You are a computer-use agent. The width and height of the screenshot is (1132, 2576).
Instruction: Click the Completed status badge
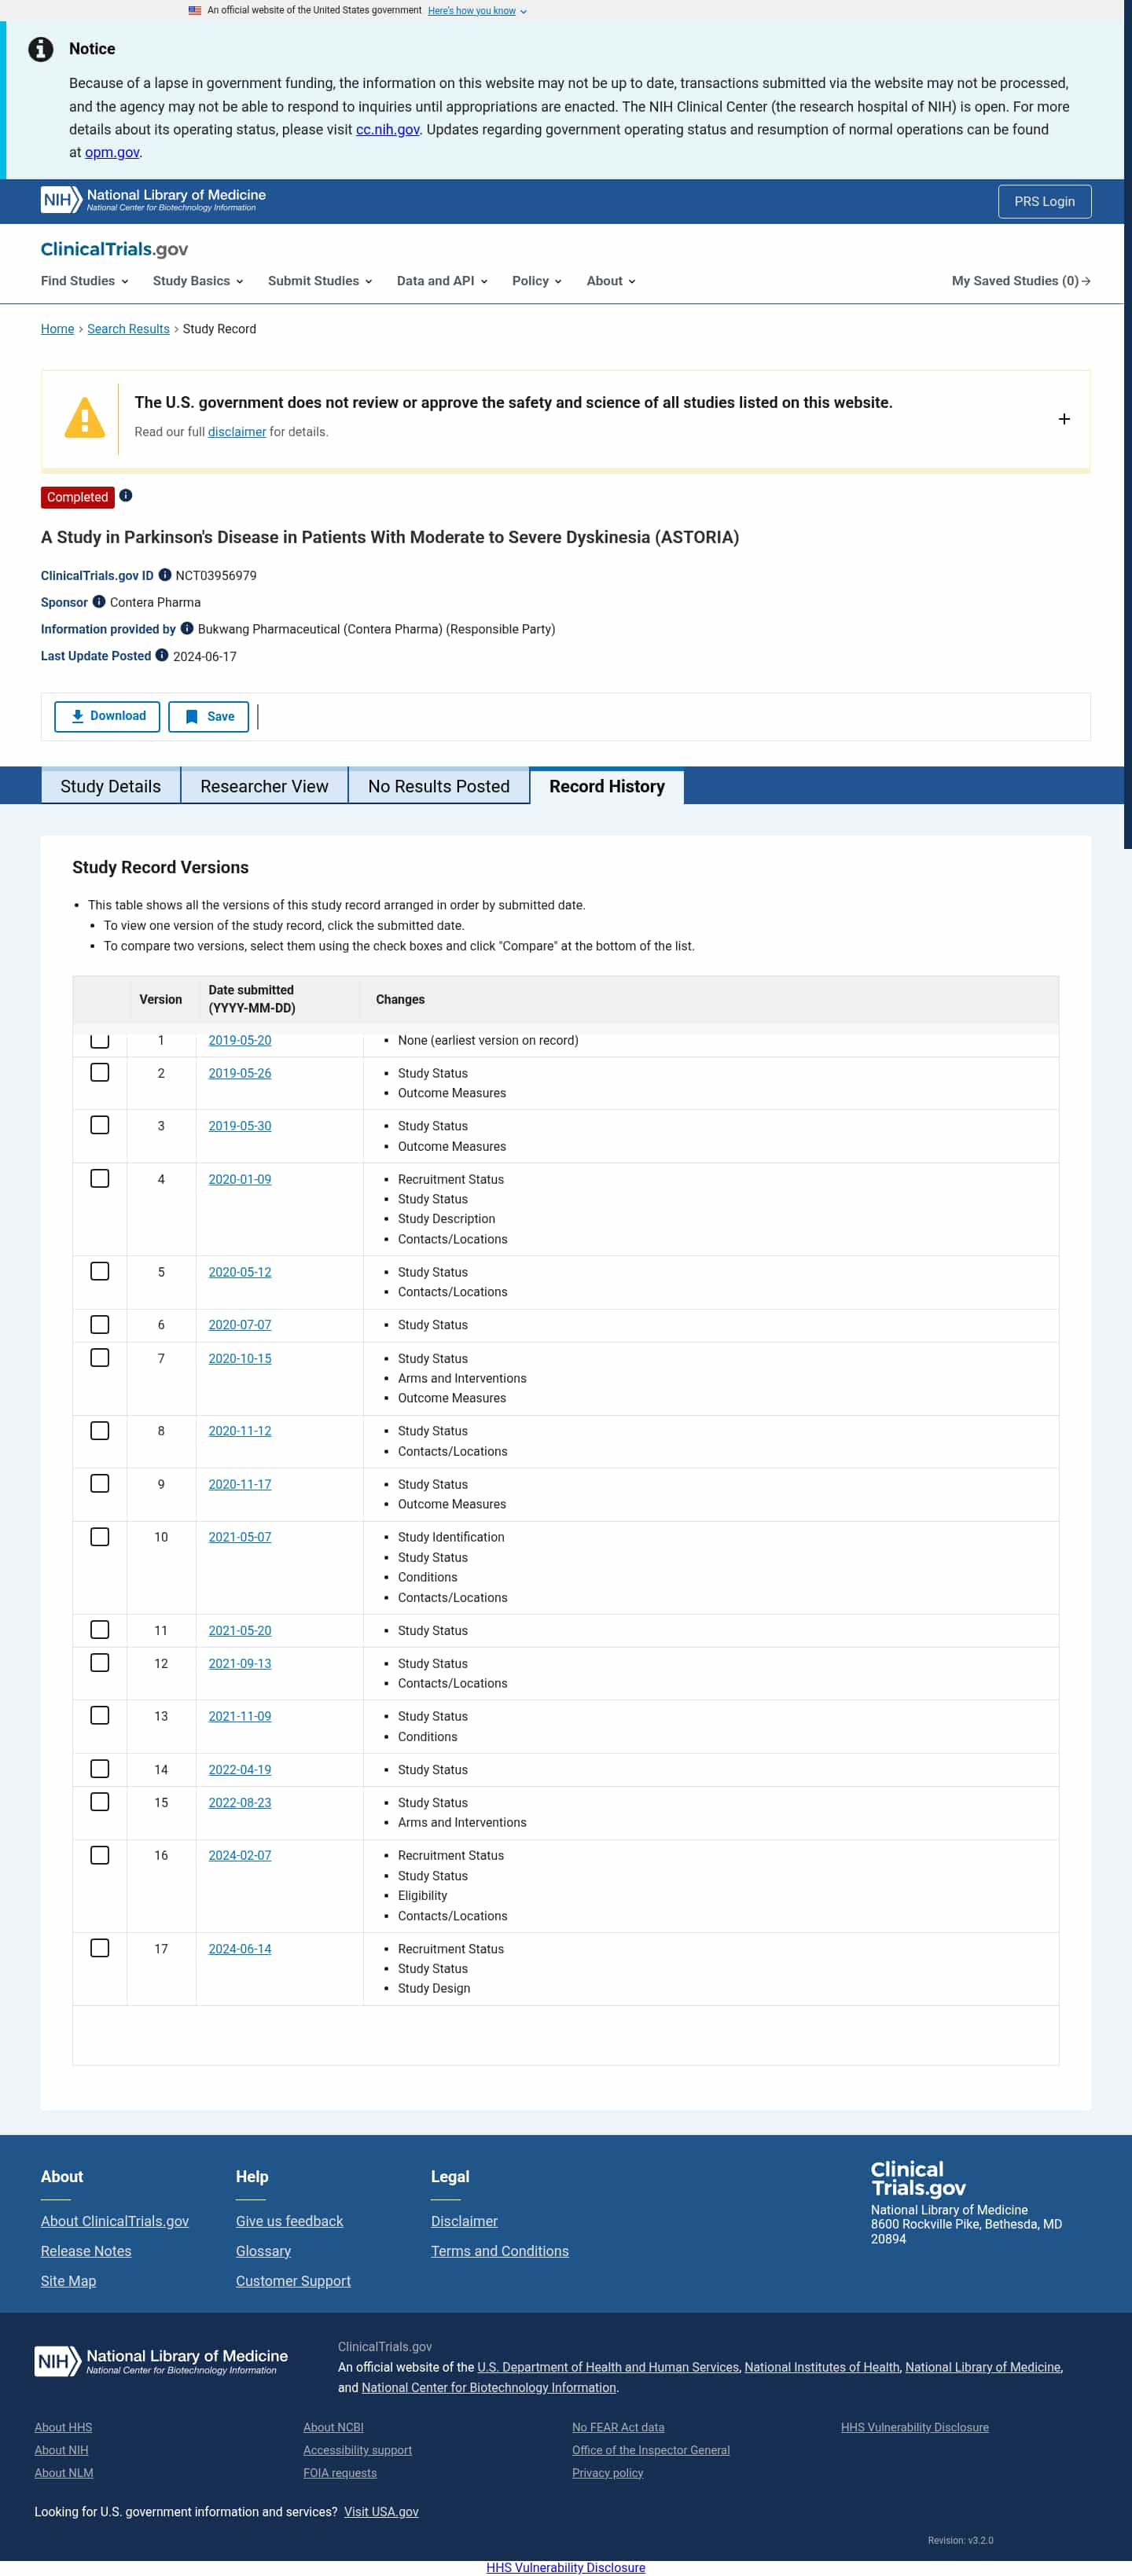point(77,497)
